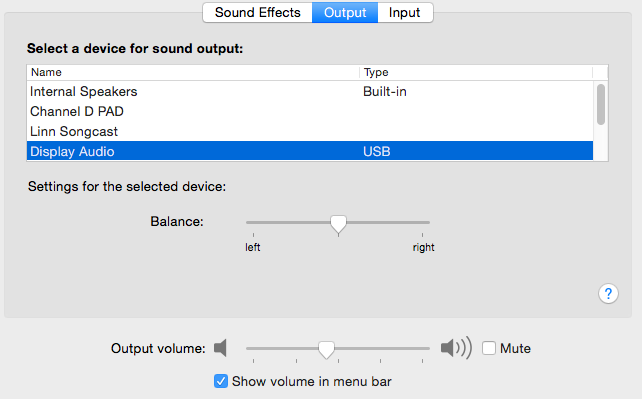Set balance fully to the right end
Screen dimensions: 642x399
pyautogui.click(x=428, y=222)
